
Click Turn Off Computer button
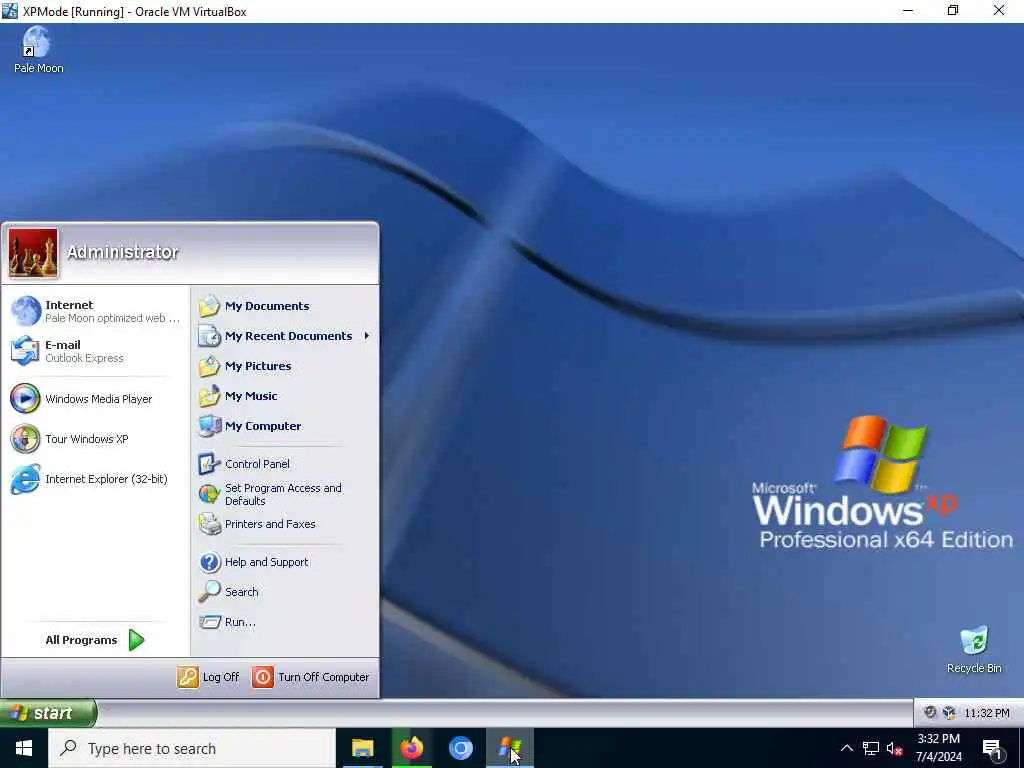[311, 677]
